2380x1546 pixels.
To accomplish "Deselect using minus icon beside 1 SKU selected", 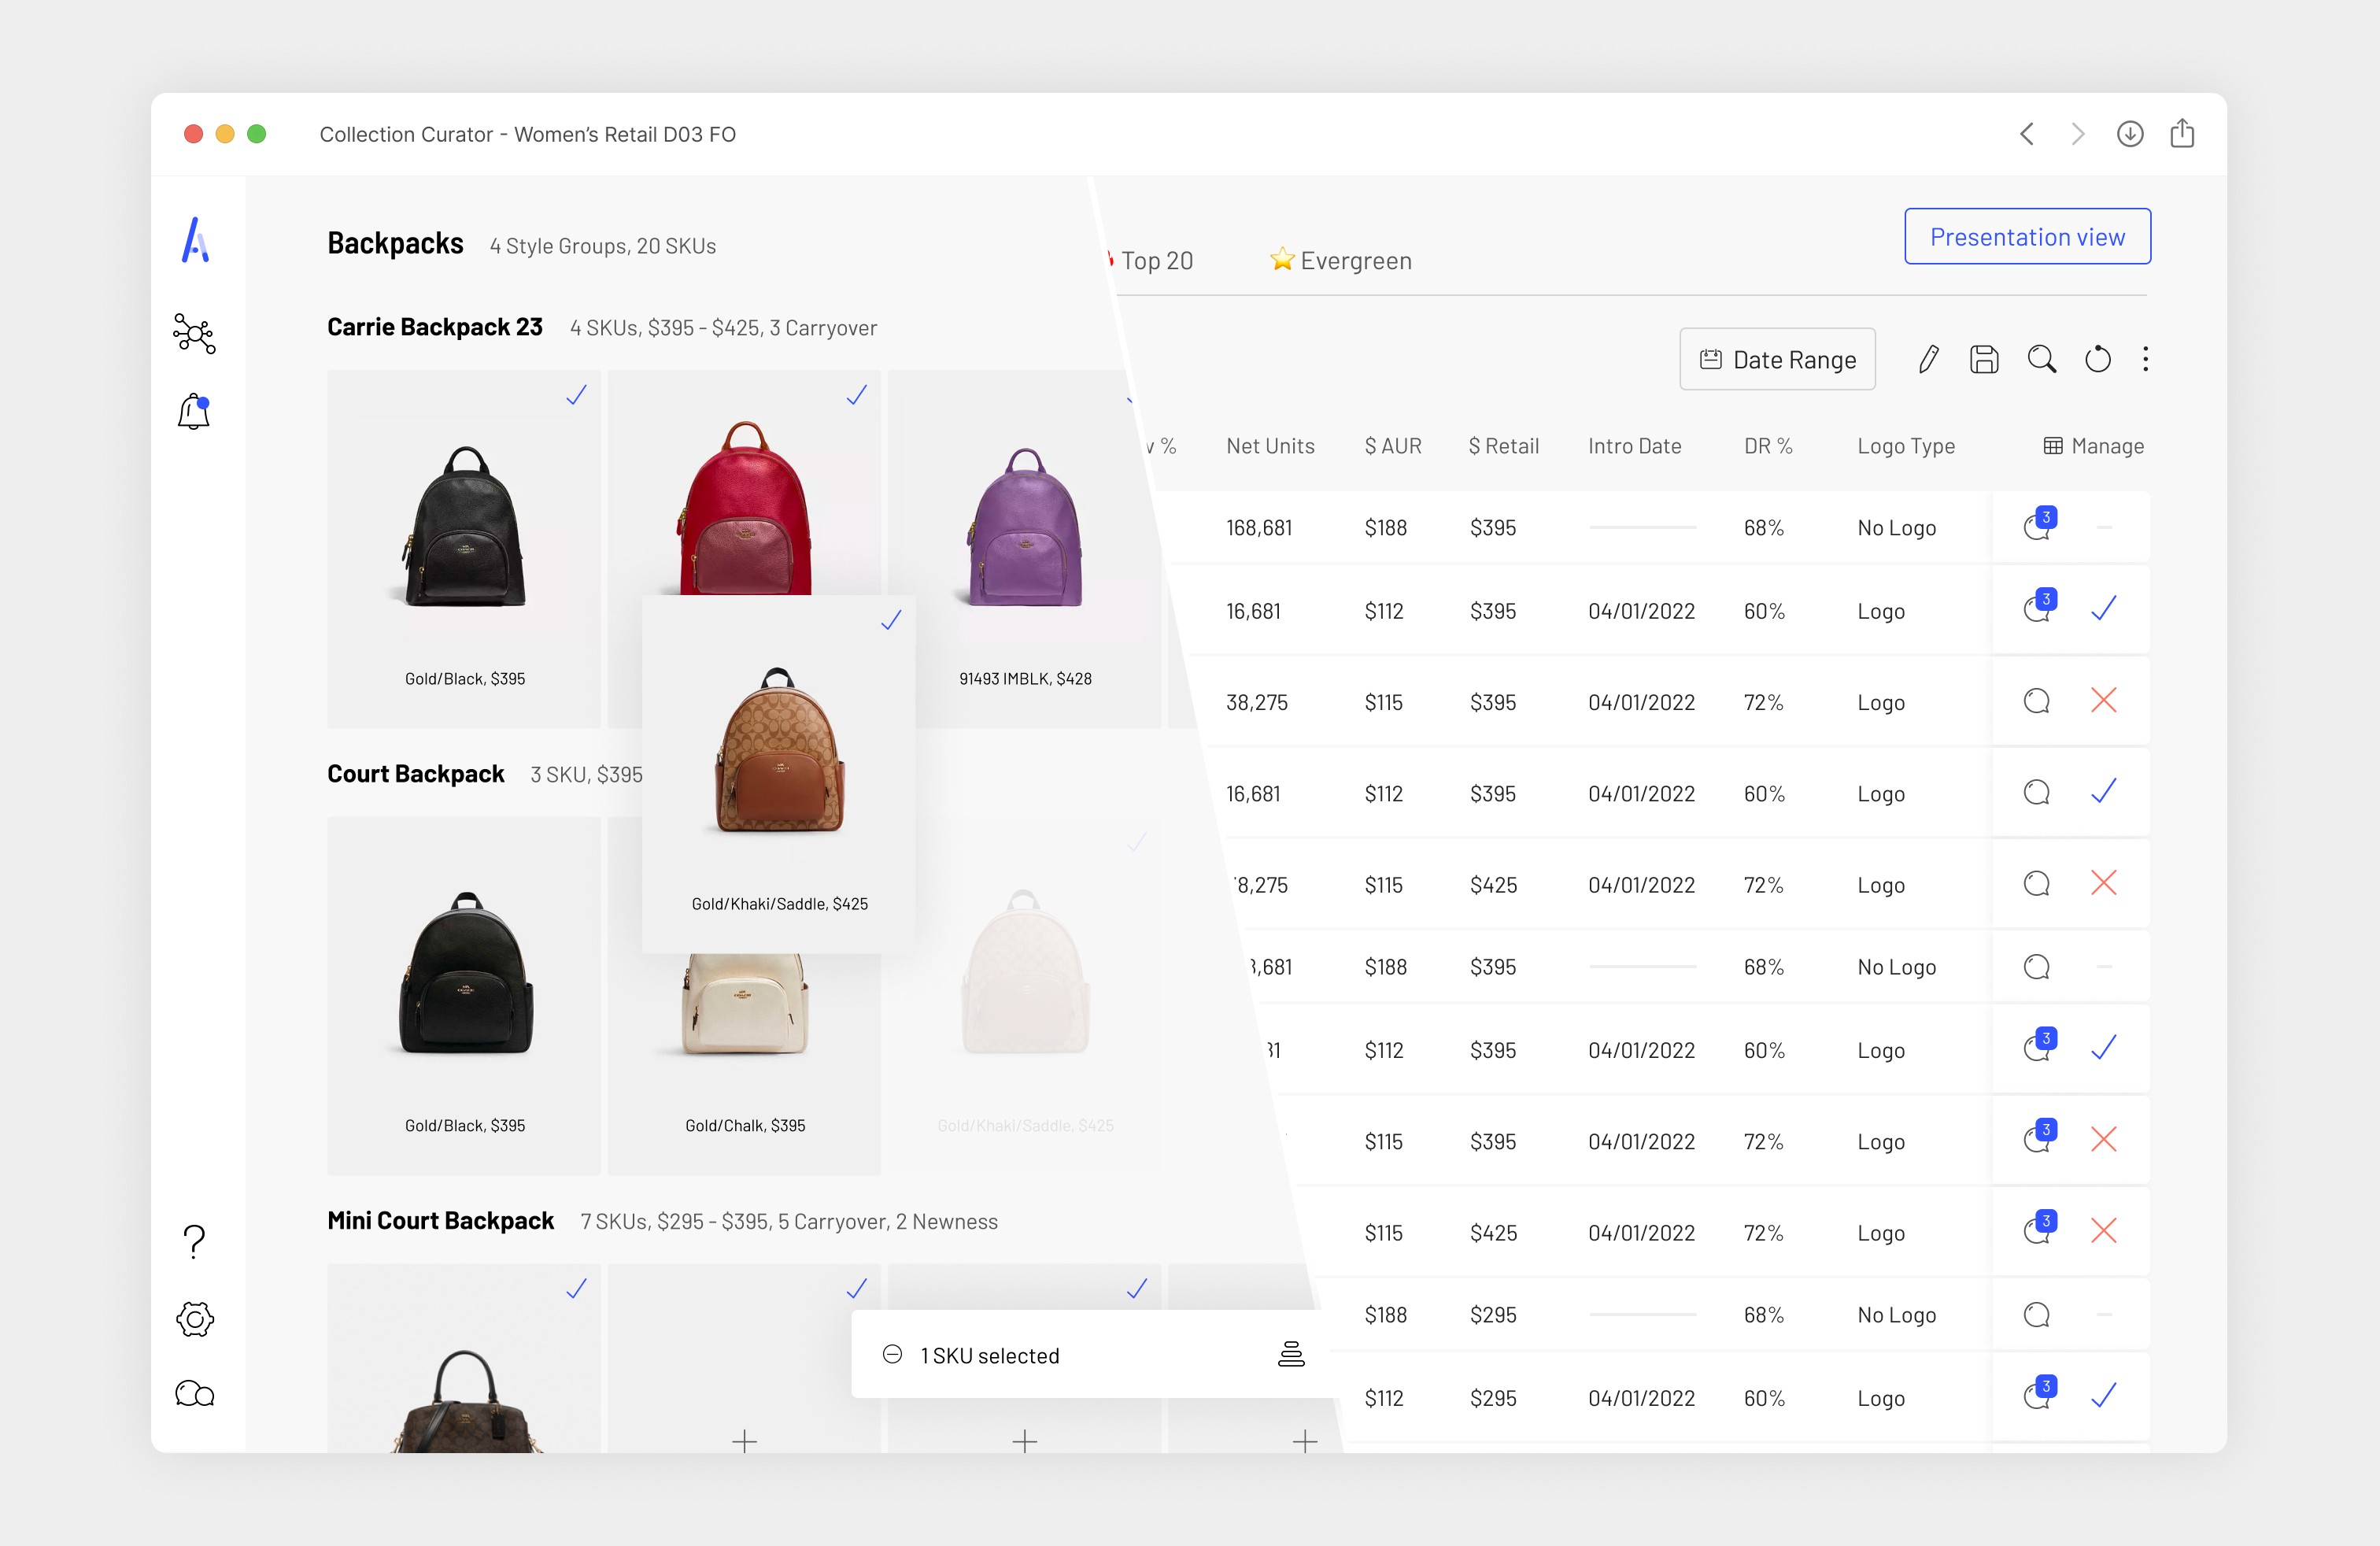I will 892,1354.
